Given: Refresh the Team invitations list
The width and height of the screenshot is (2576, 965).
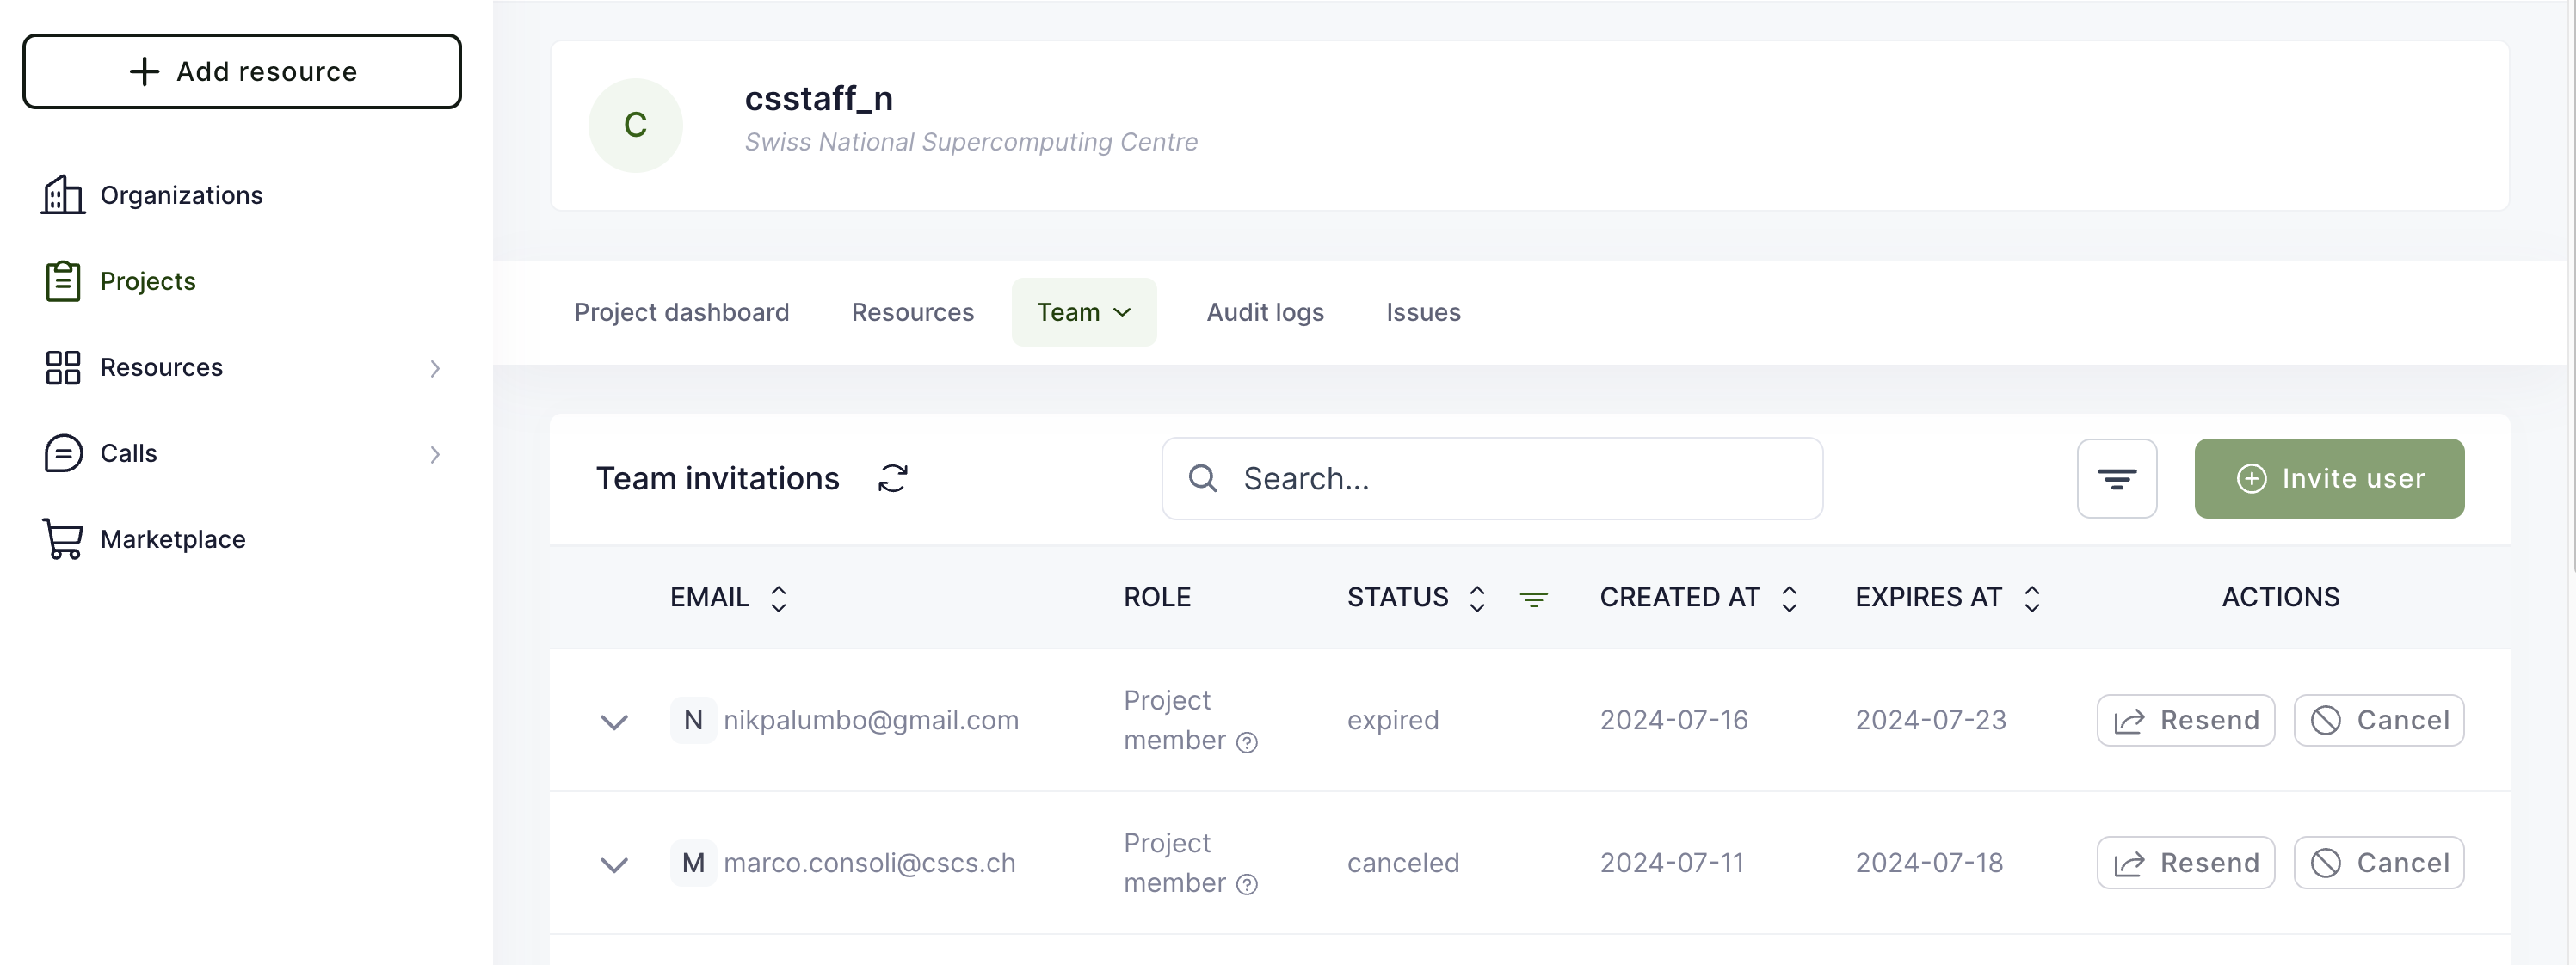Looking at the screenshot, I should 893,478.
